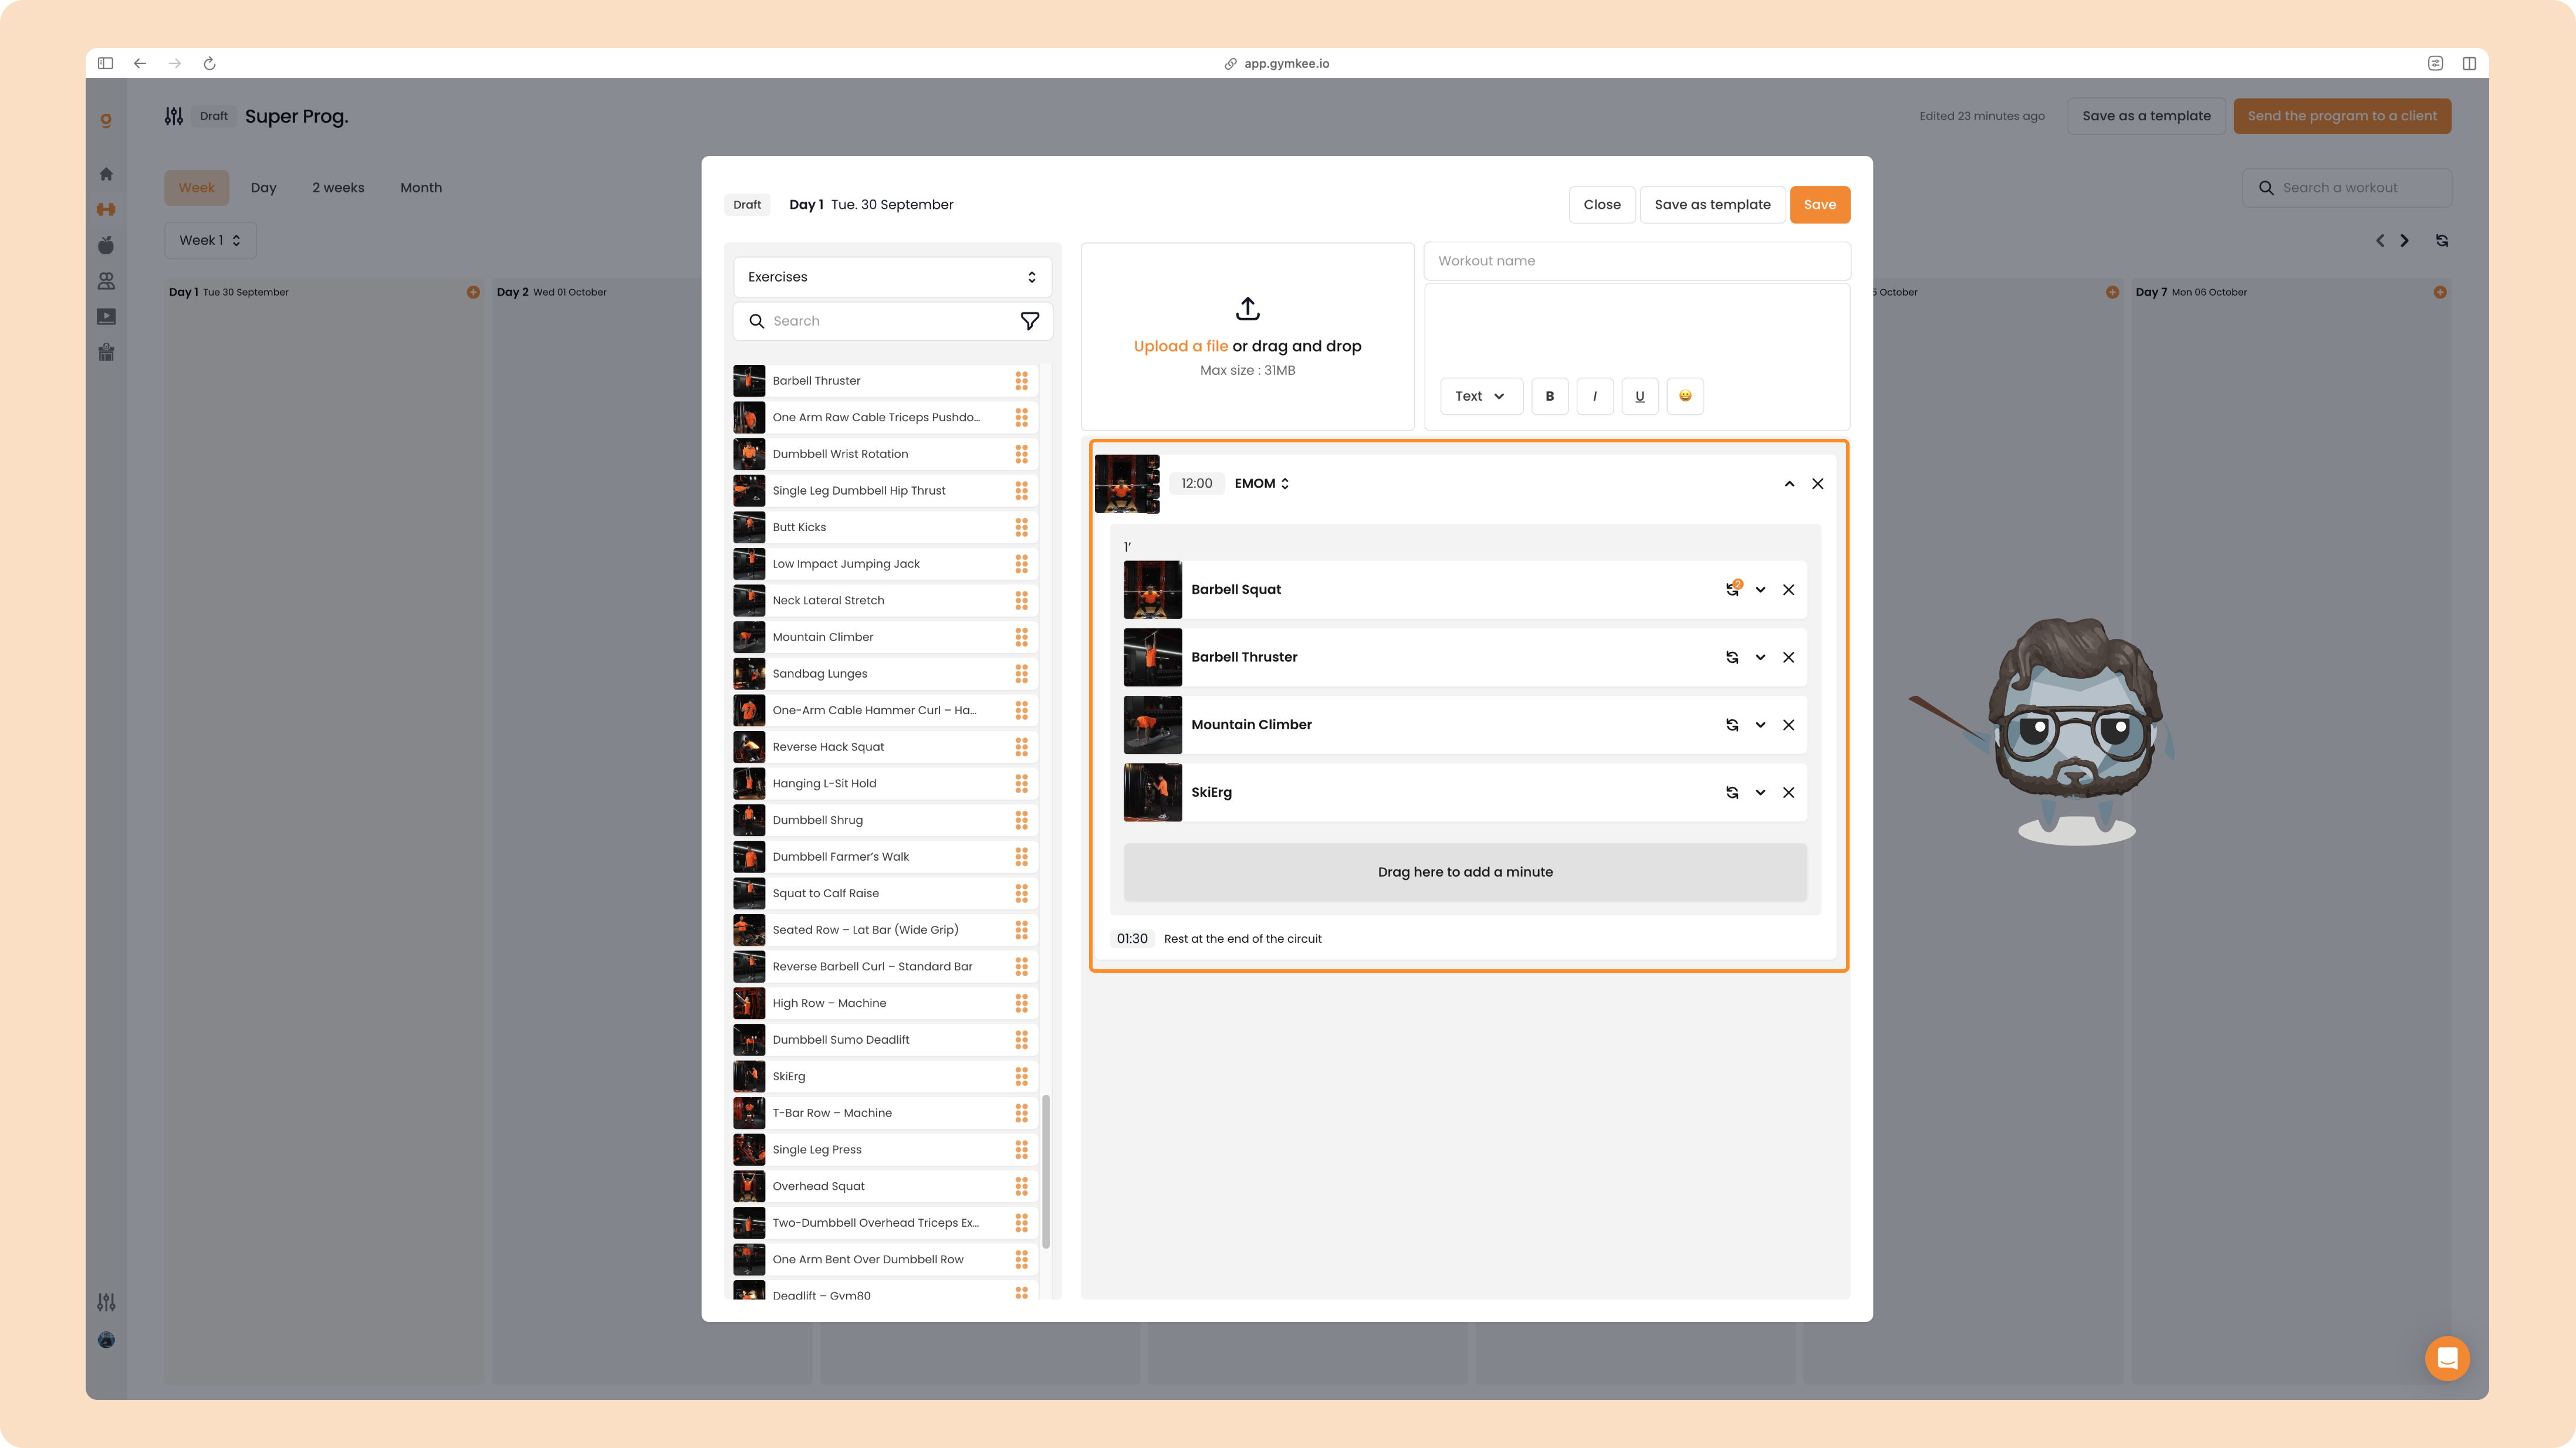2576x1448 pixels.
Task: Add a workout to Day 7 plus icon
Action: click(2440, 292)
